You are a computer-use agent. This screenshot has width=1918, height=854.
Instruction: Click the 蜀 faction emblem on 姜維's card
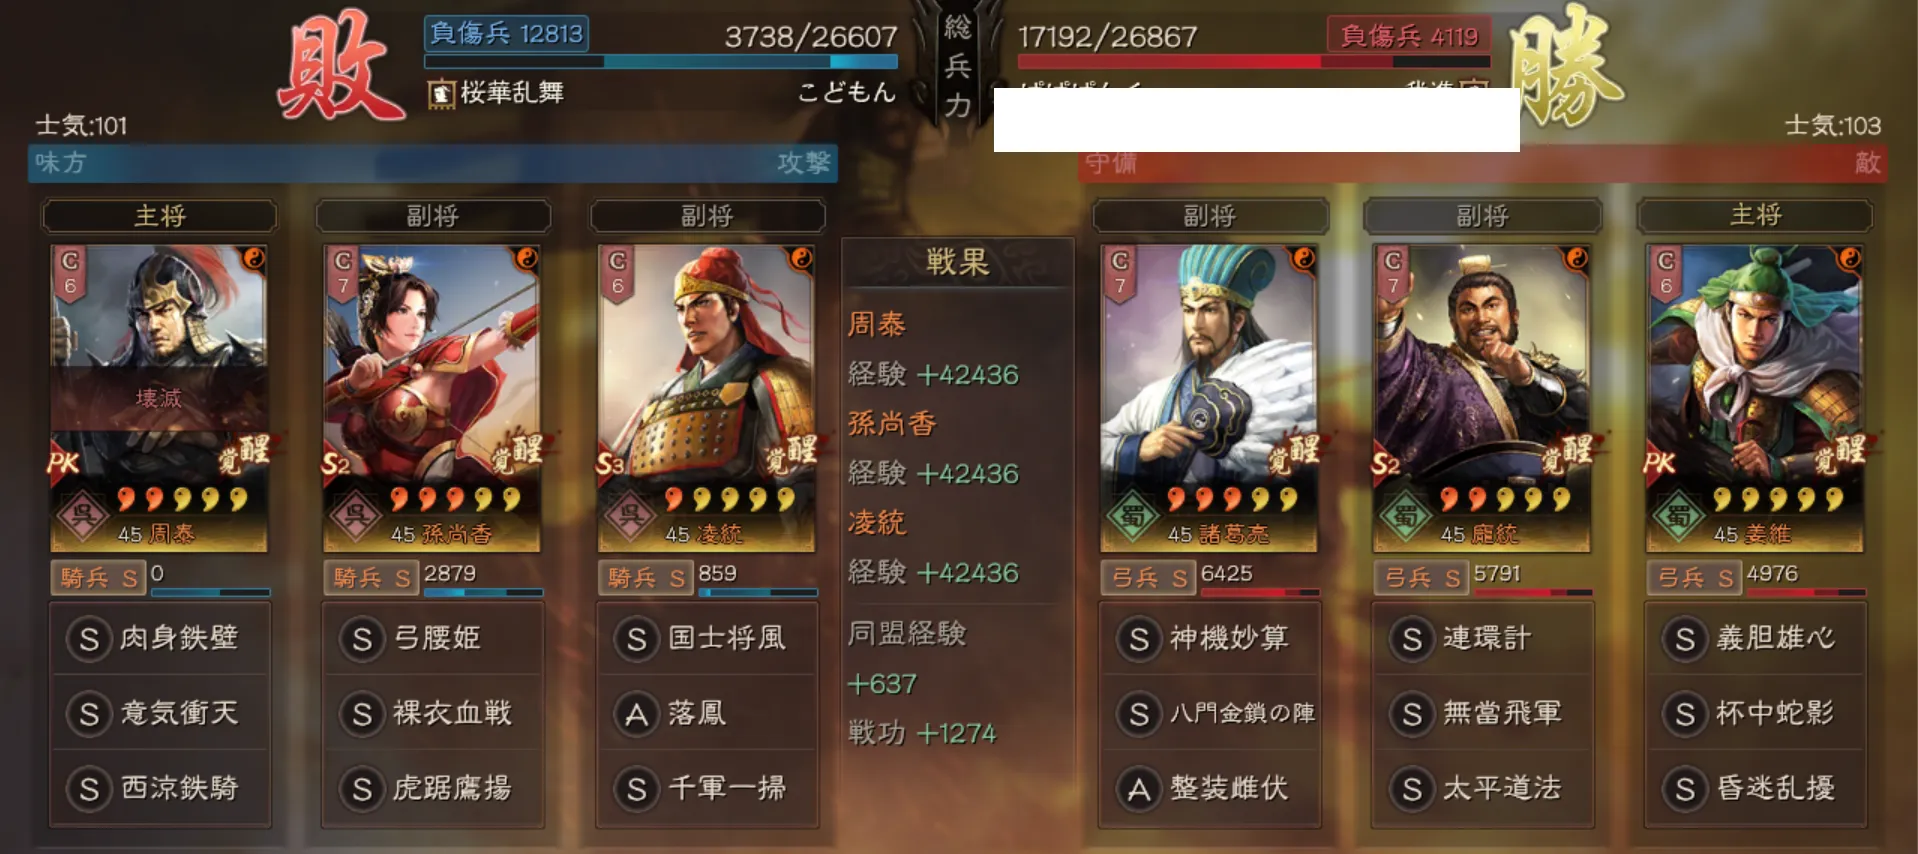(1679, 516)
